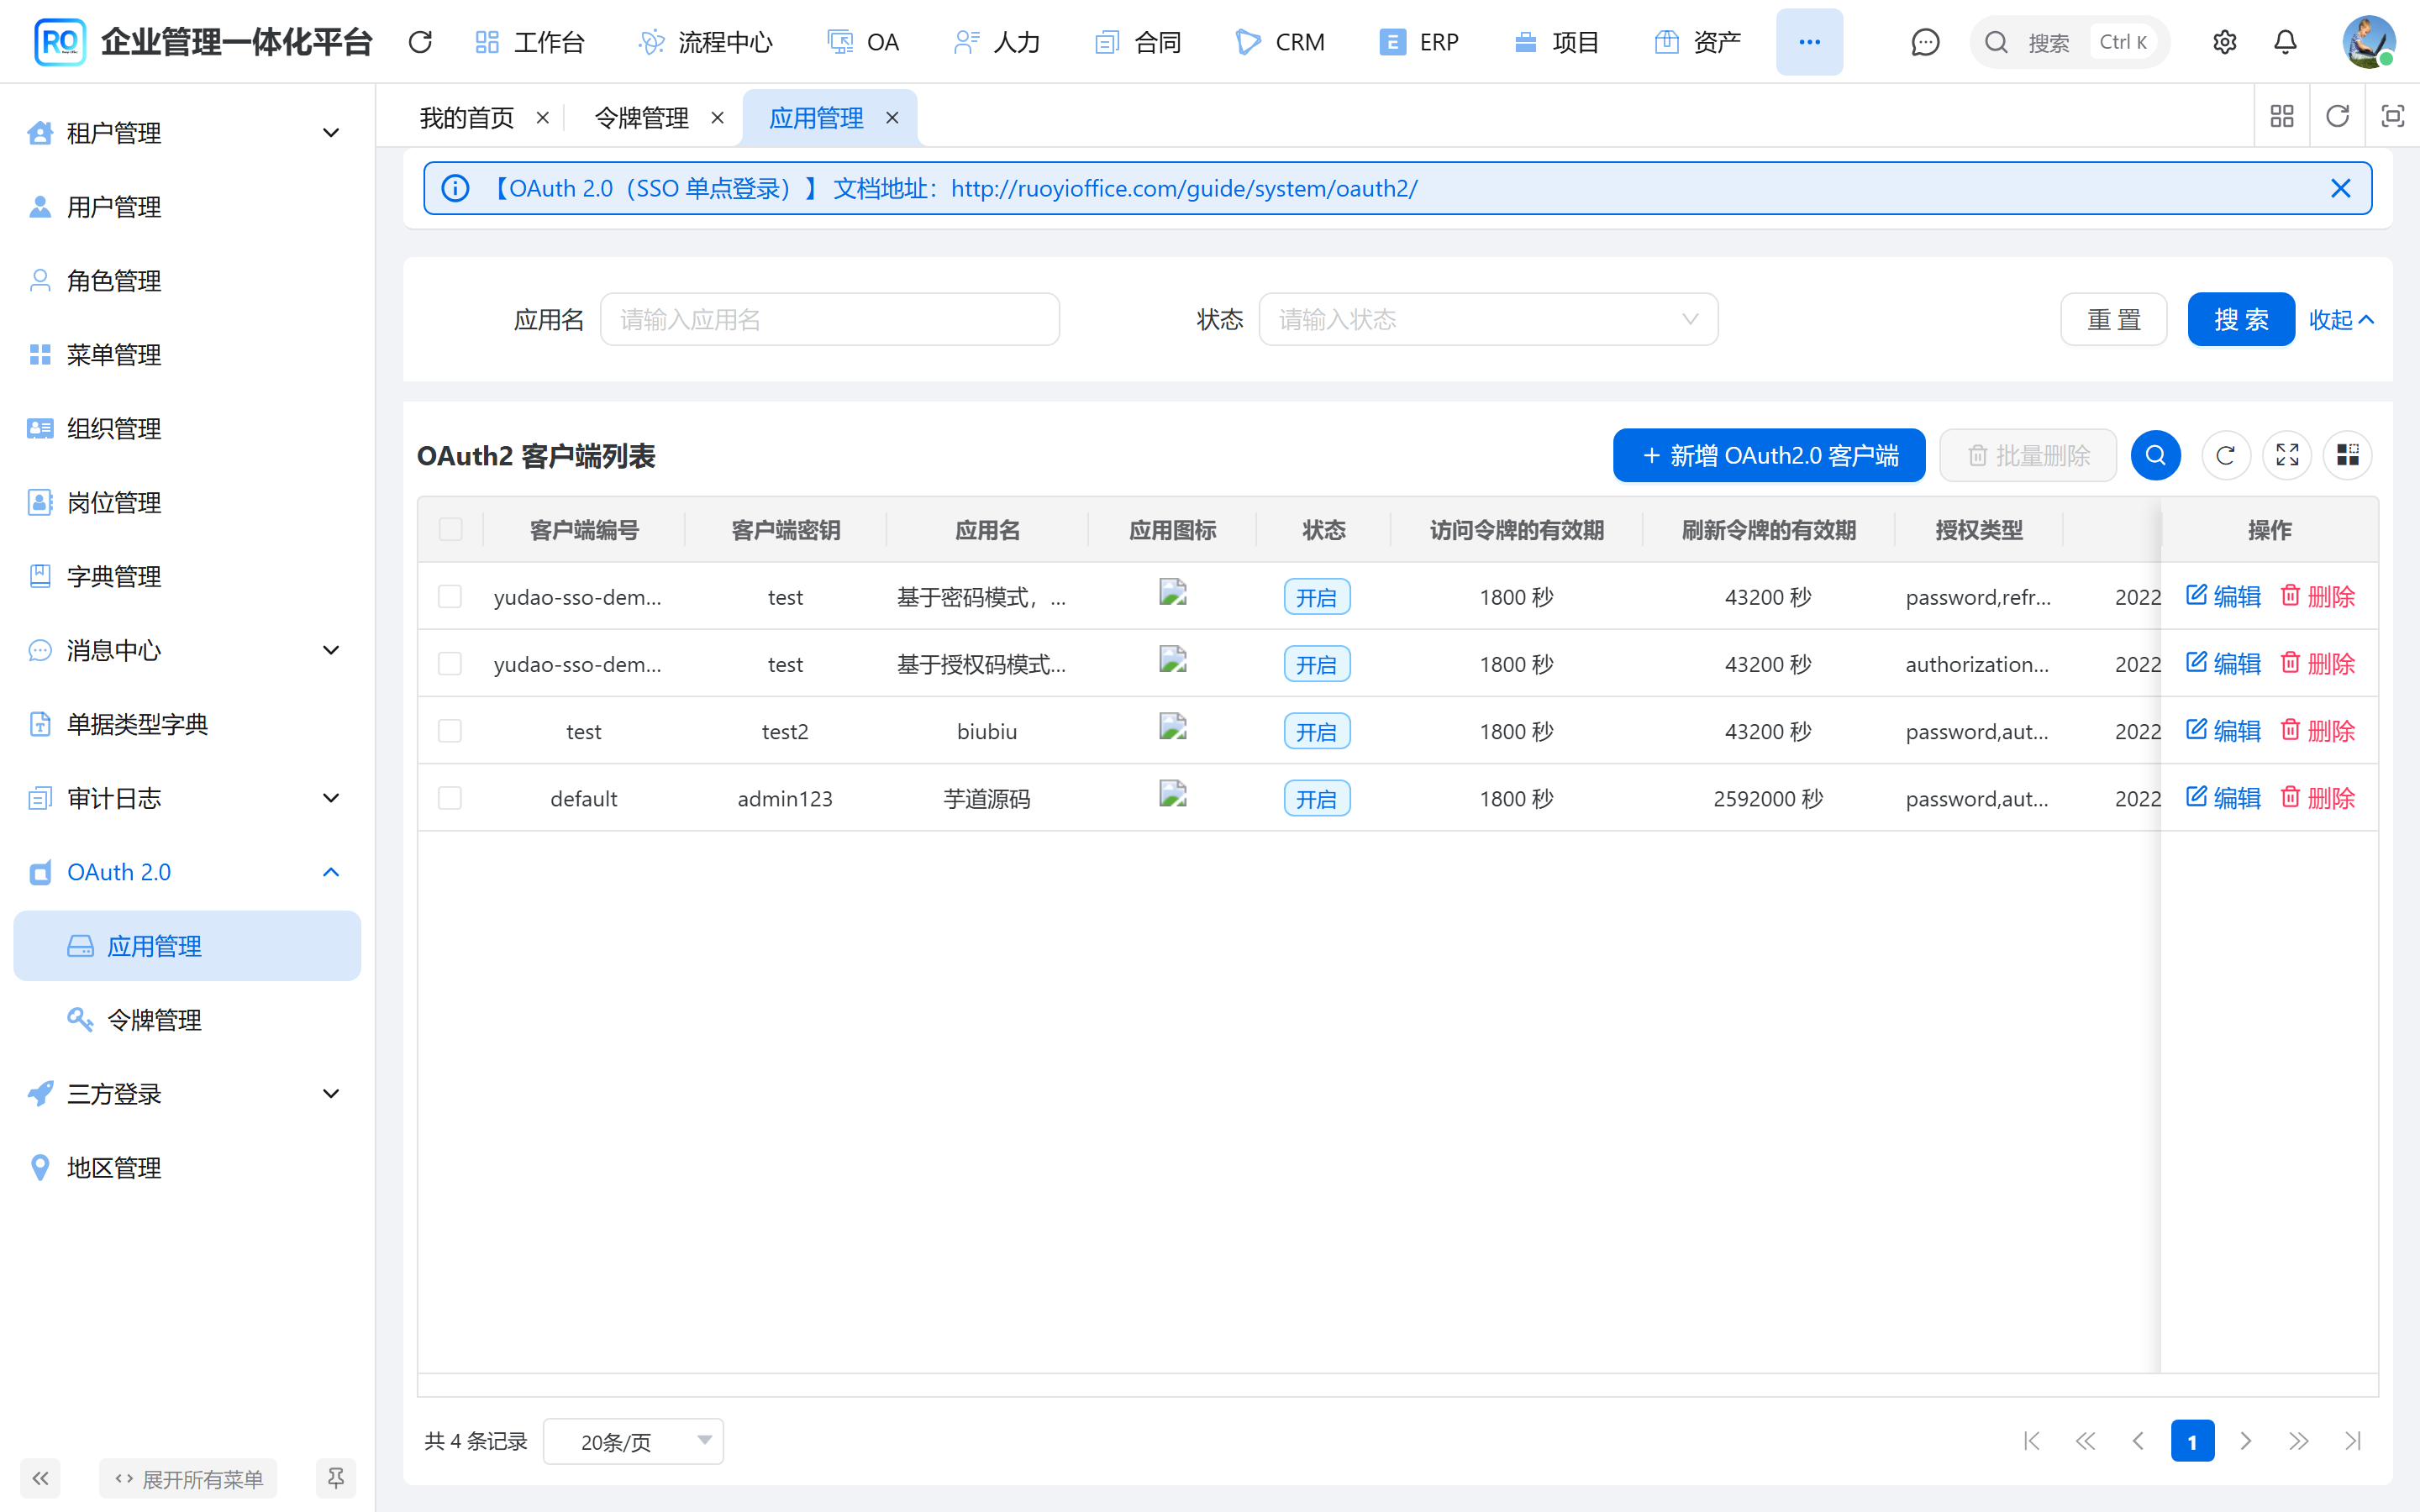Edit the biubiu application row
The width and height of the screenshot is (2420, 1512).
tap(2223, 730)
